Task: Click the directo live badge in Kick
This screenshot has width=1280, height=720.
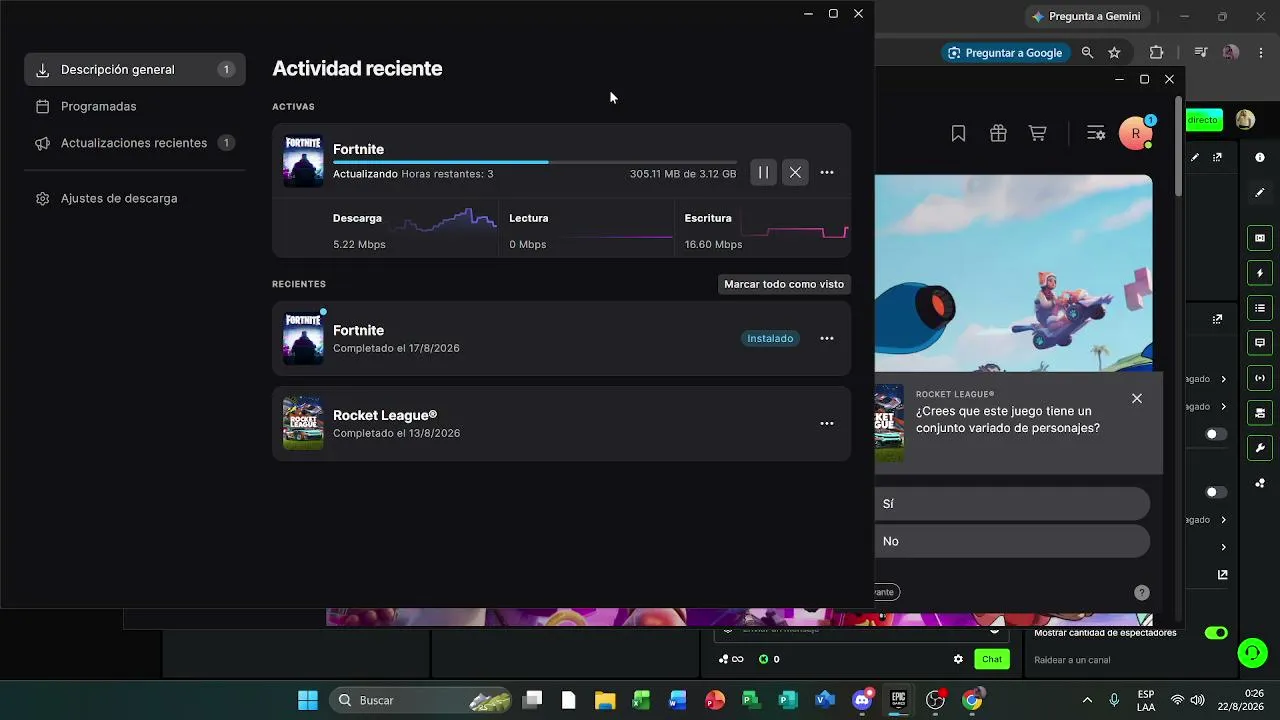Action: pyautogui.click(x=1205, y=120)
